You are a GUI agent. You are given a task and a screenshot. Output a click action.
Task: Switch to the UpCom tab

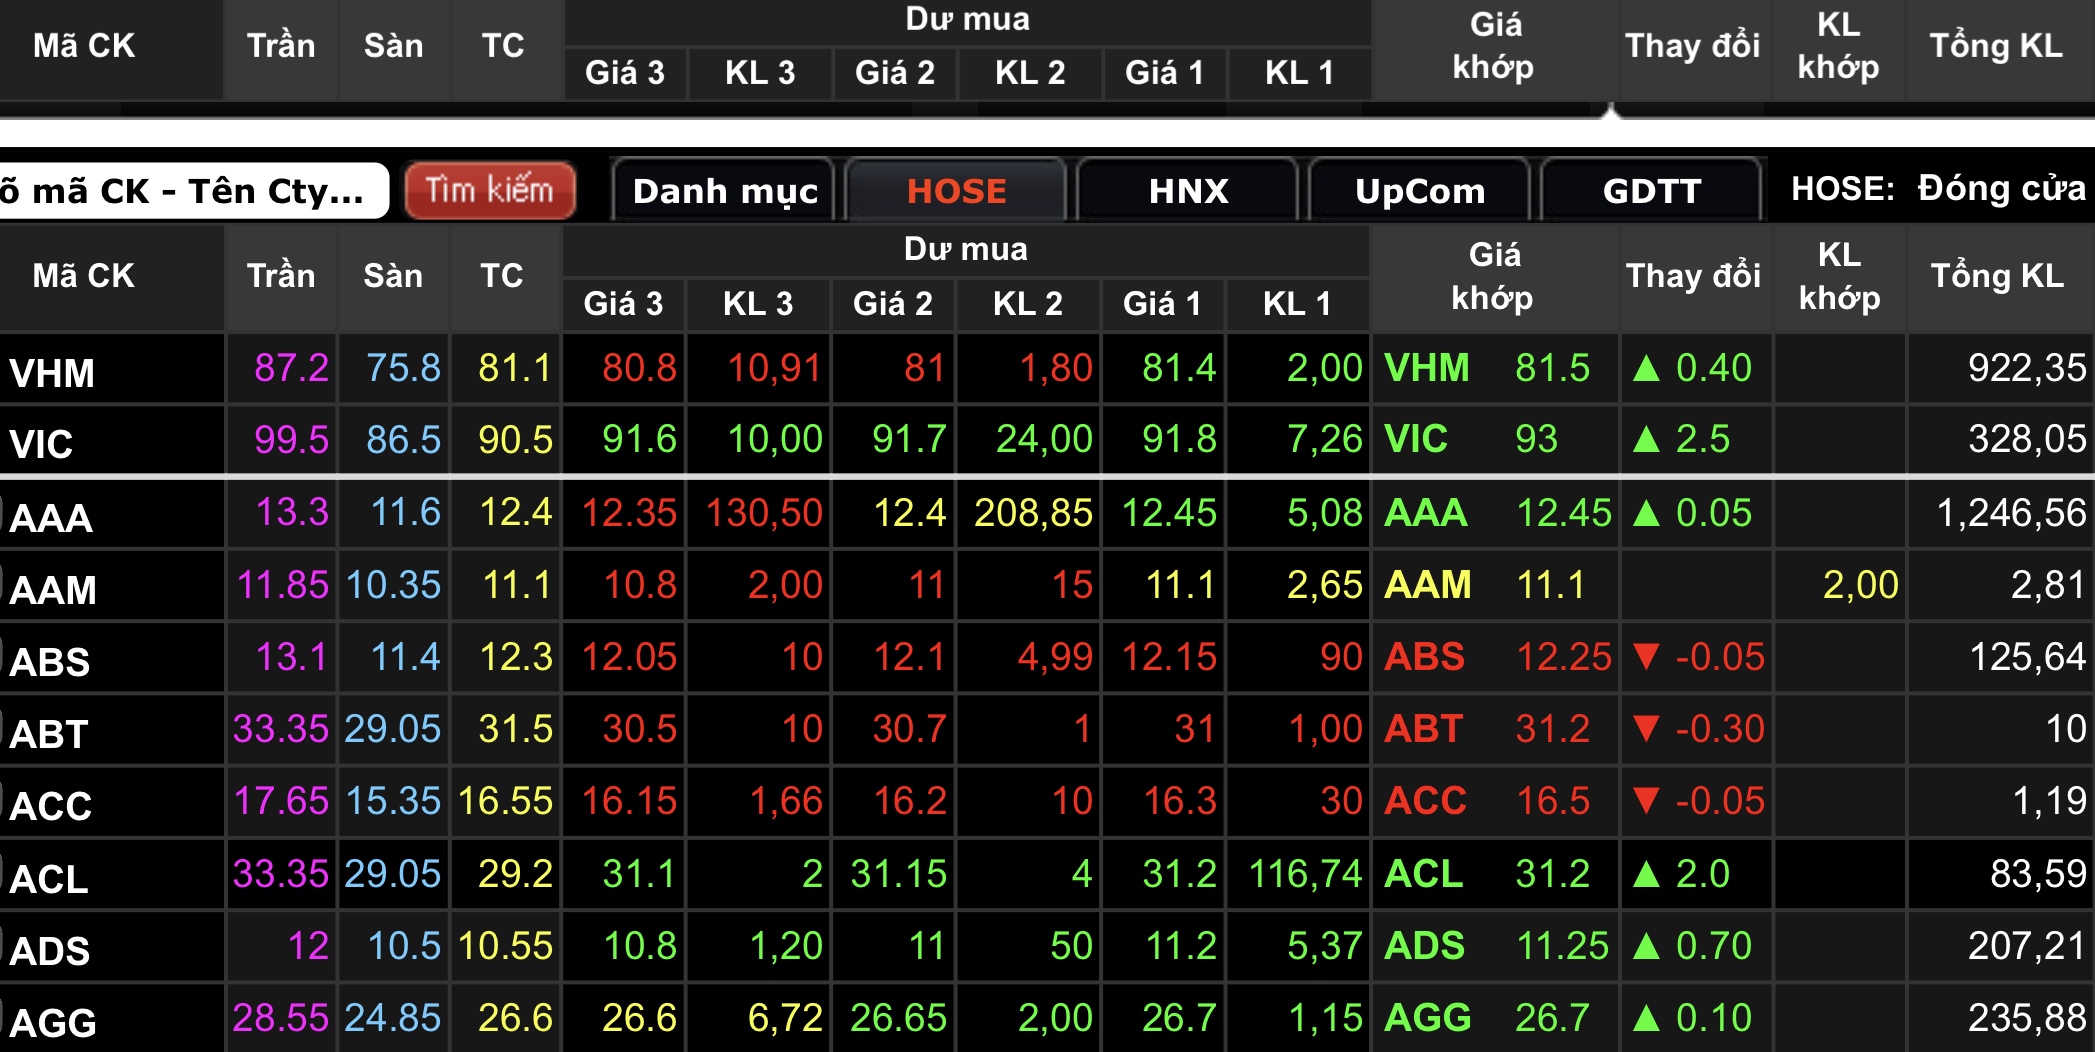(x=1420, y=191)
